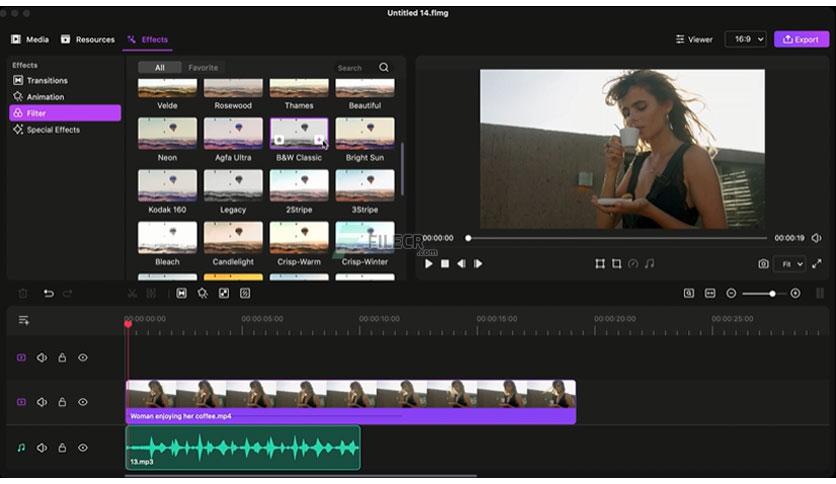This screenshot has height=484, width=836.
Task: Mute the 13.mp3 audio track
Action: [x=42, y=448]
